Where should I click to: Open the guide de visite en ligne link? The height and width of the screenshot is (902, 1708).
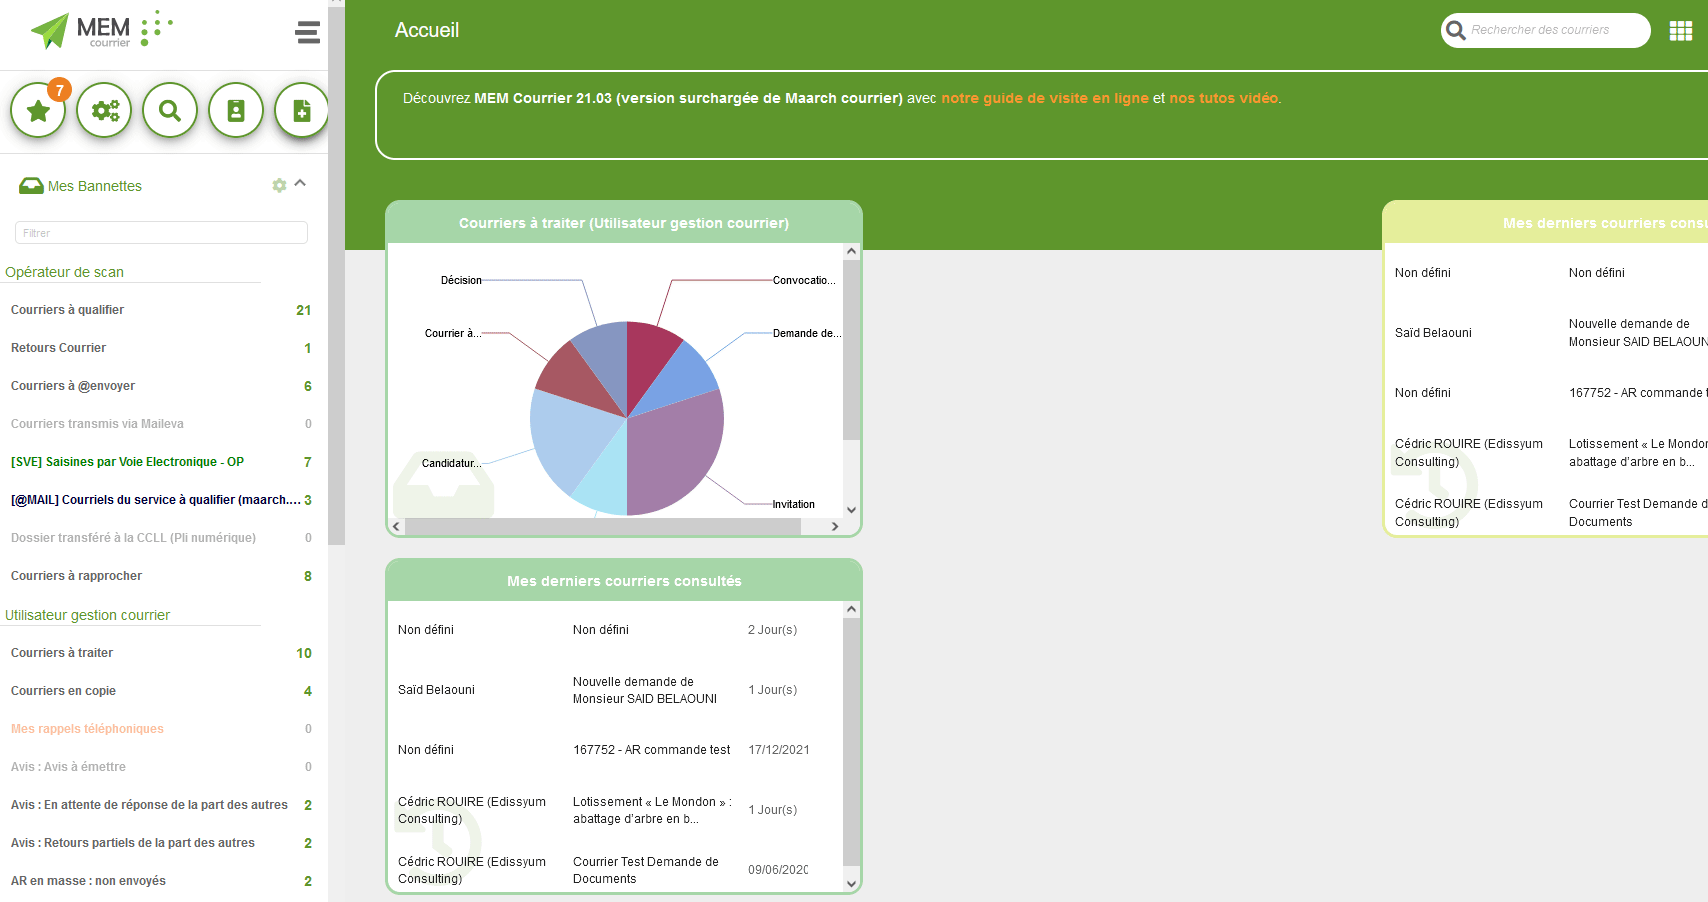point(1044,98)
